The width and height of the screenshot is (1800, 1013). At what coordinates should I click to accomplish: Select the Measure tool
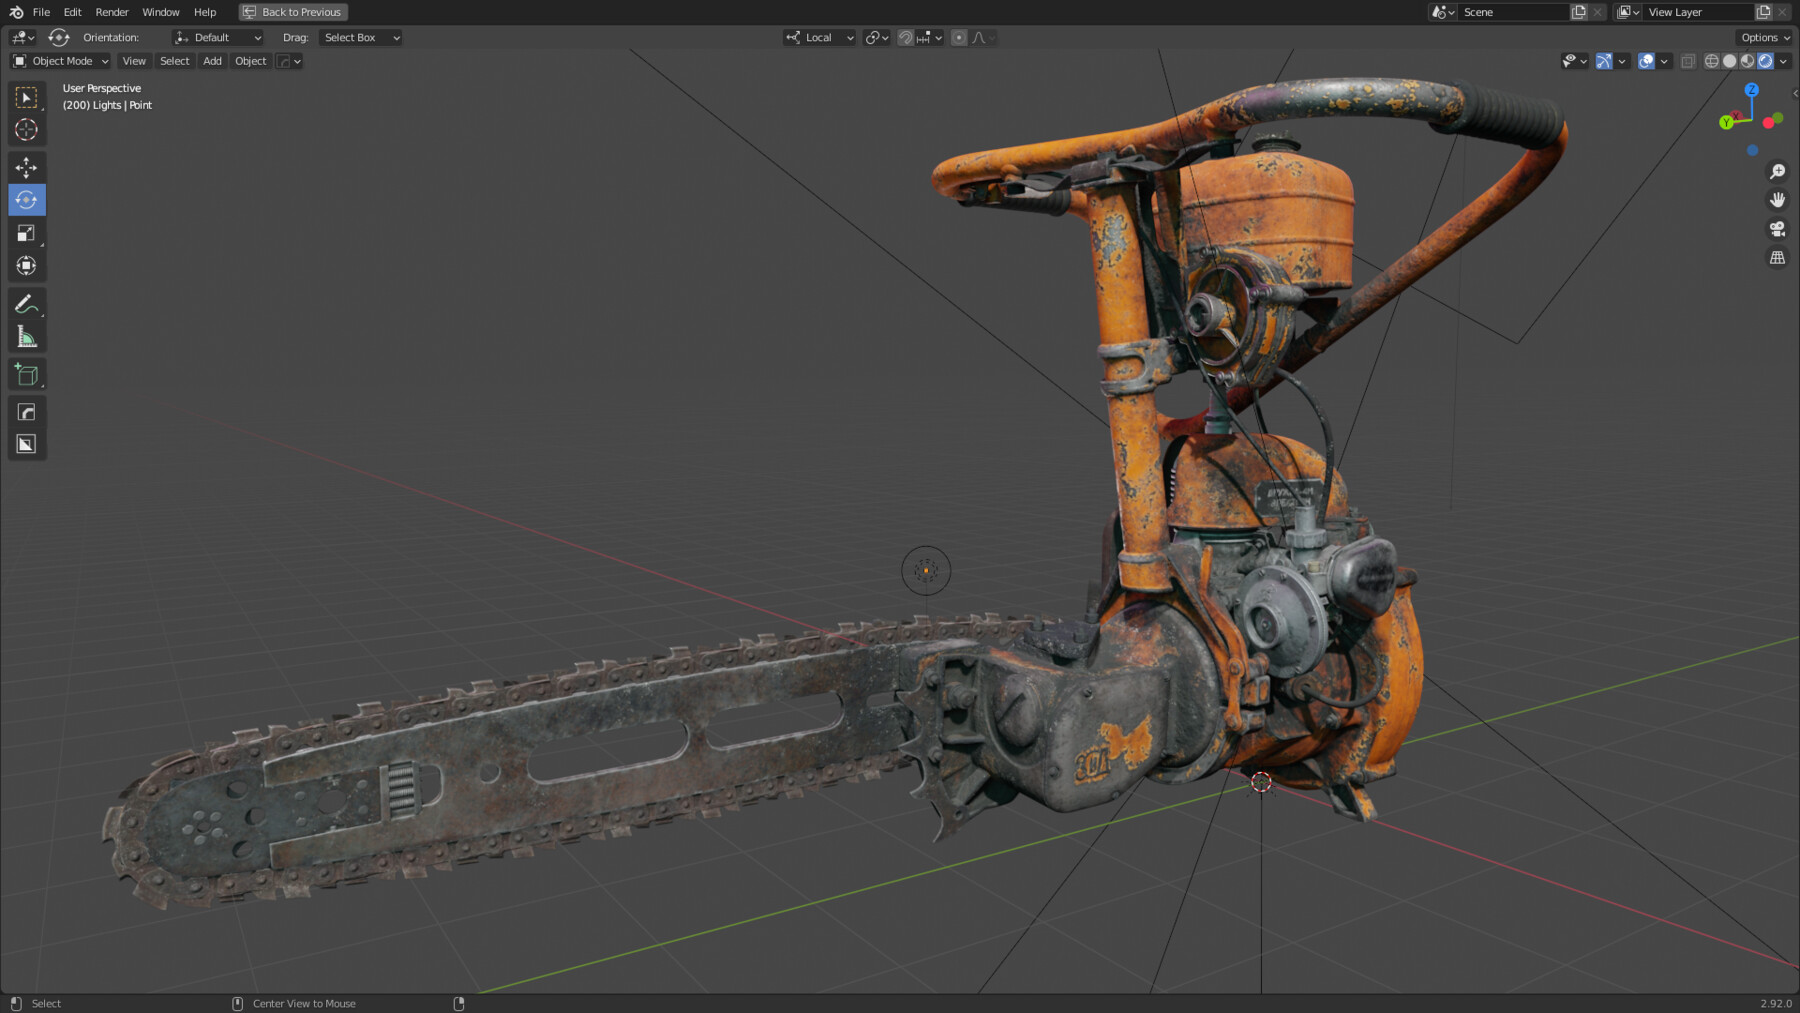(26, 335)
